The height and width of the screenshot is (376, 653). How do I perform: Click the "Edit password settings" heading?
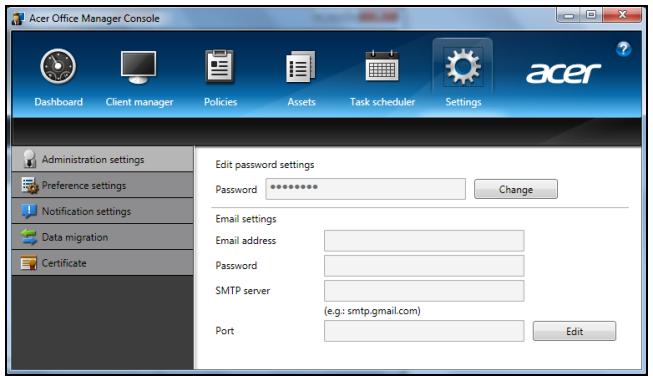pyautogui.click(x=264, y=165)
